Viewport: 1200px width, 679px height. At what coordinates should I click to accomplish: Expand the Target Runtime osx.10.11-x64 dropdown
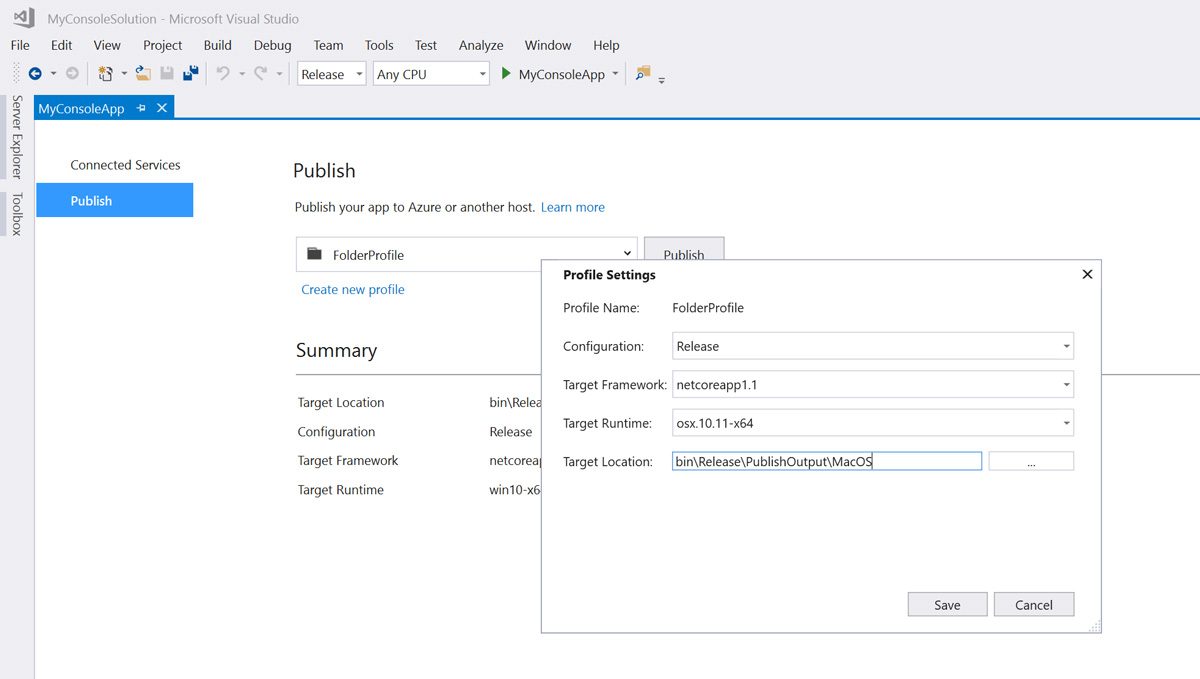pyautogui.click(x=1066, y=423)
